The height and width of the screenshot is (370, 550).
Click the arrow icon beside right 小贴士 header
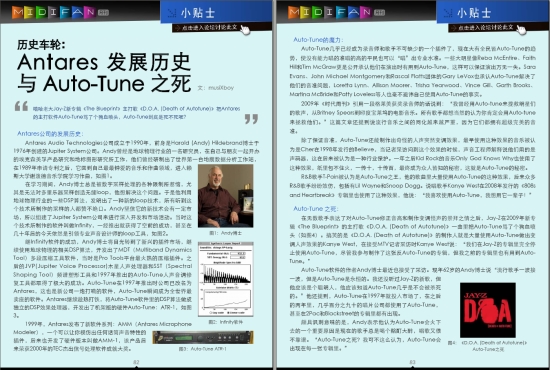[x=448, y=13]
